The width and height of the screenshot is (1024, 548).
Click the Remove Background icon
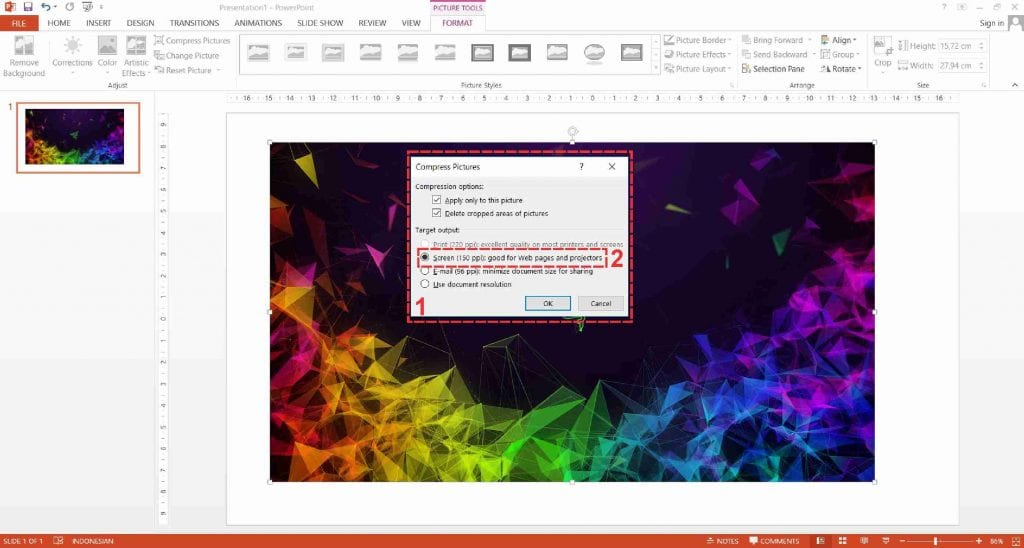coord(23,48)
